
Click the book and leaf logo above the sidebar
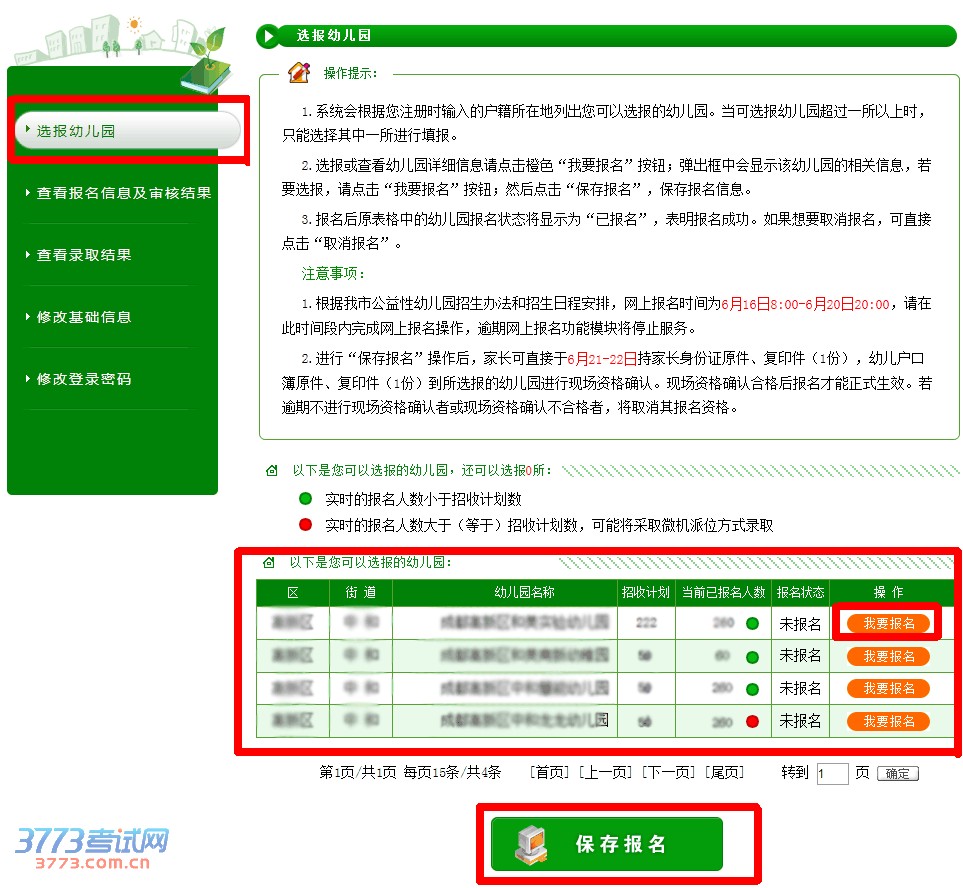coord(210,62)
